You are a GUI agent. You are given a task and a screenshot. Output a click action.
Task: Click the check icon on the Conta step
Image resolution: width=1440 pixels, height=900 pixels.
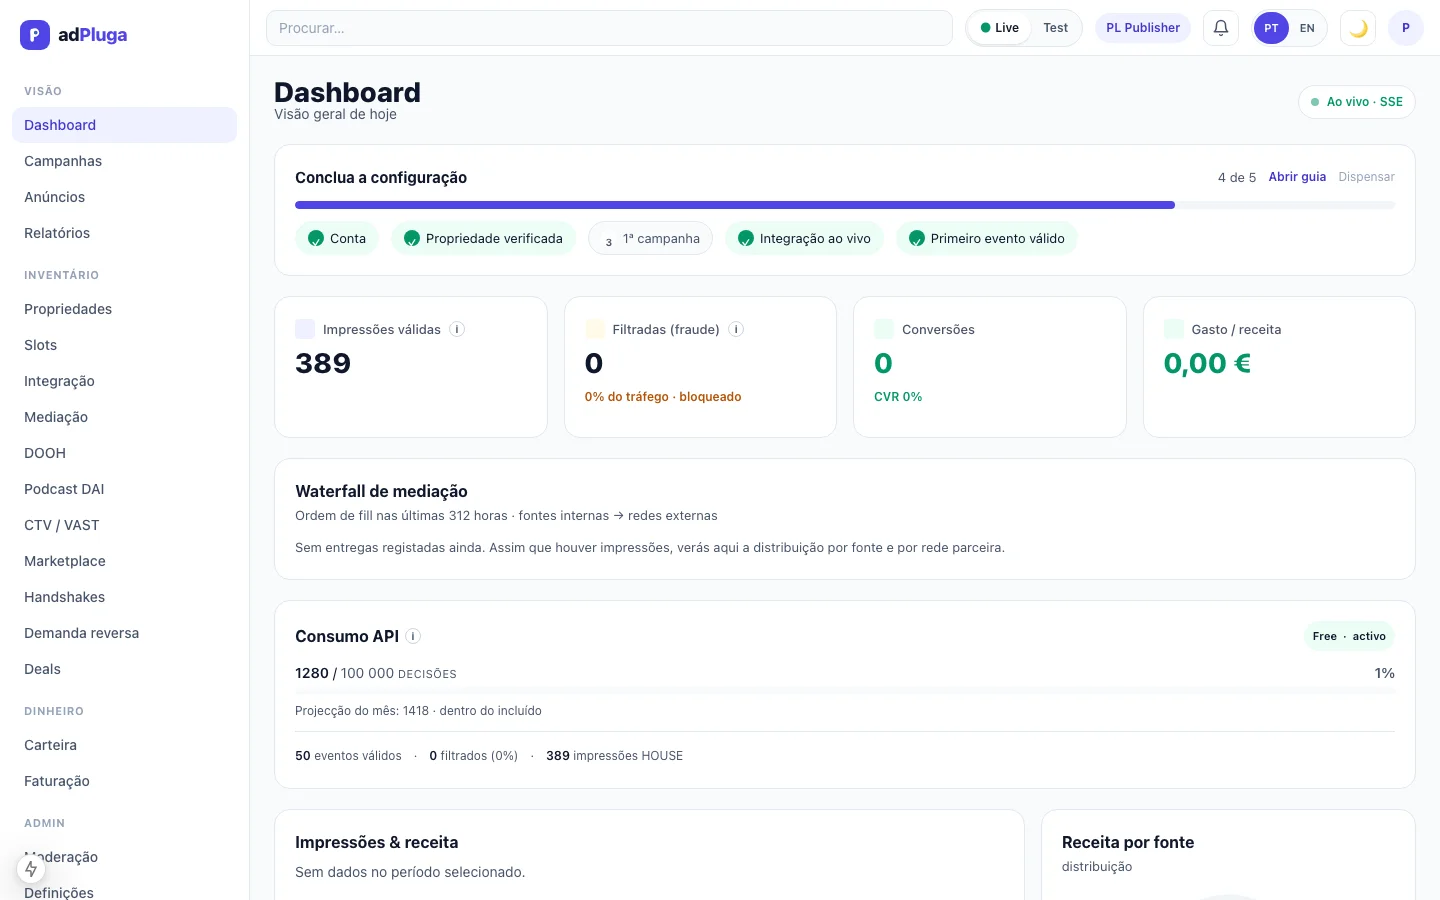[x=316, y=238]
